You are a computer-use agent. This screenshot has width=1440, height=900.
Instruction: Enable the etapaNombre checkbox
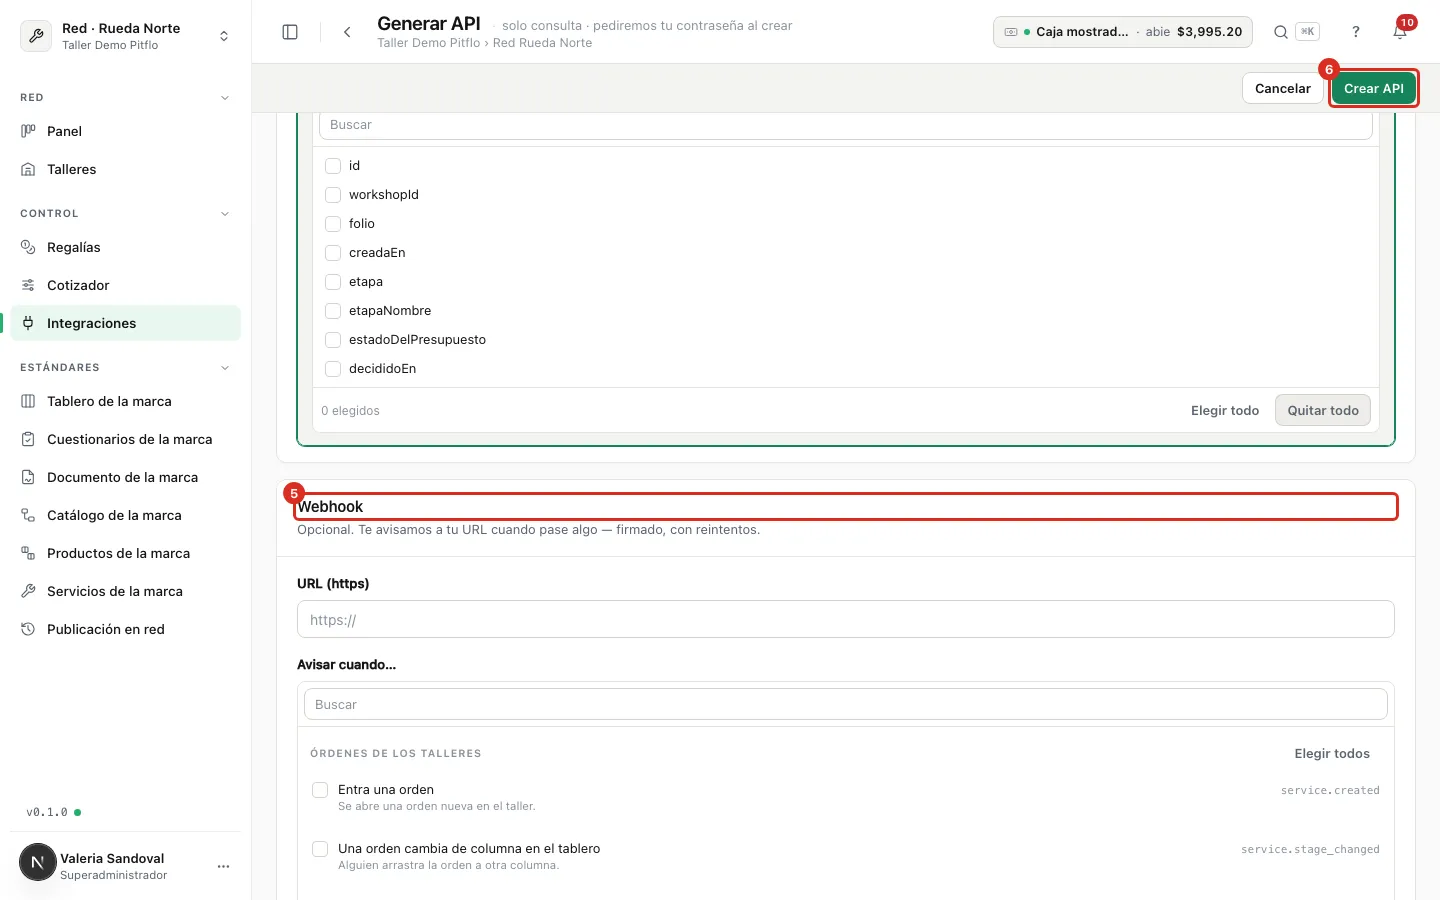pyautogui.click(x=333, y=311)
